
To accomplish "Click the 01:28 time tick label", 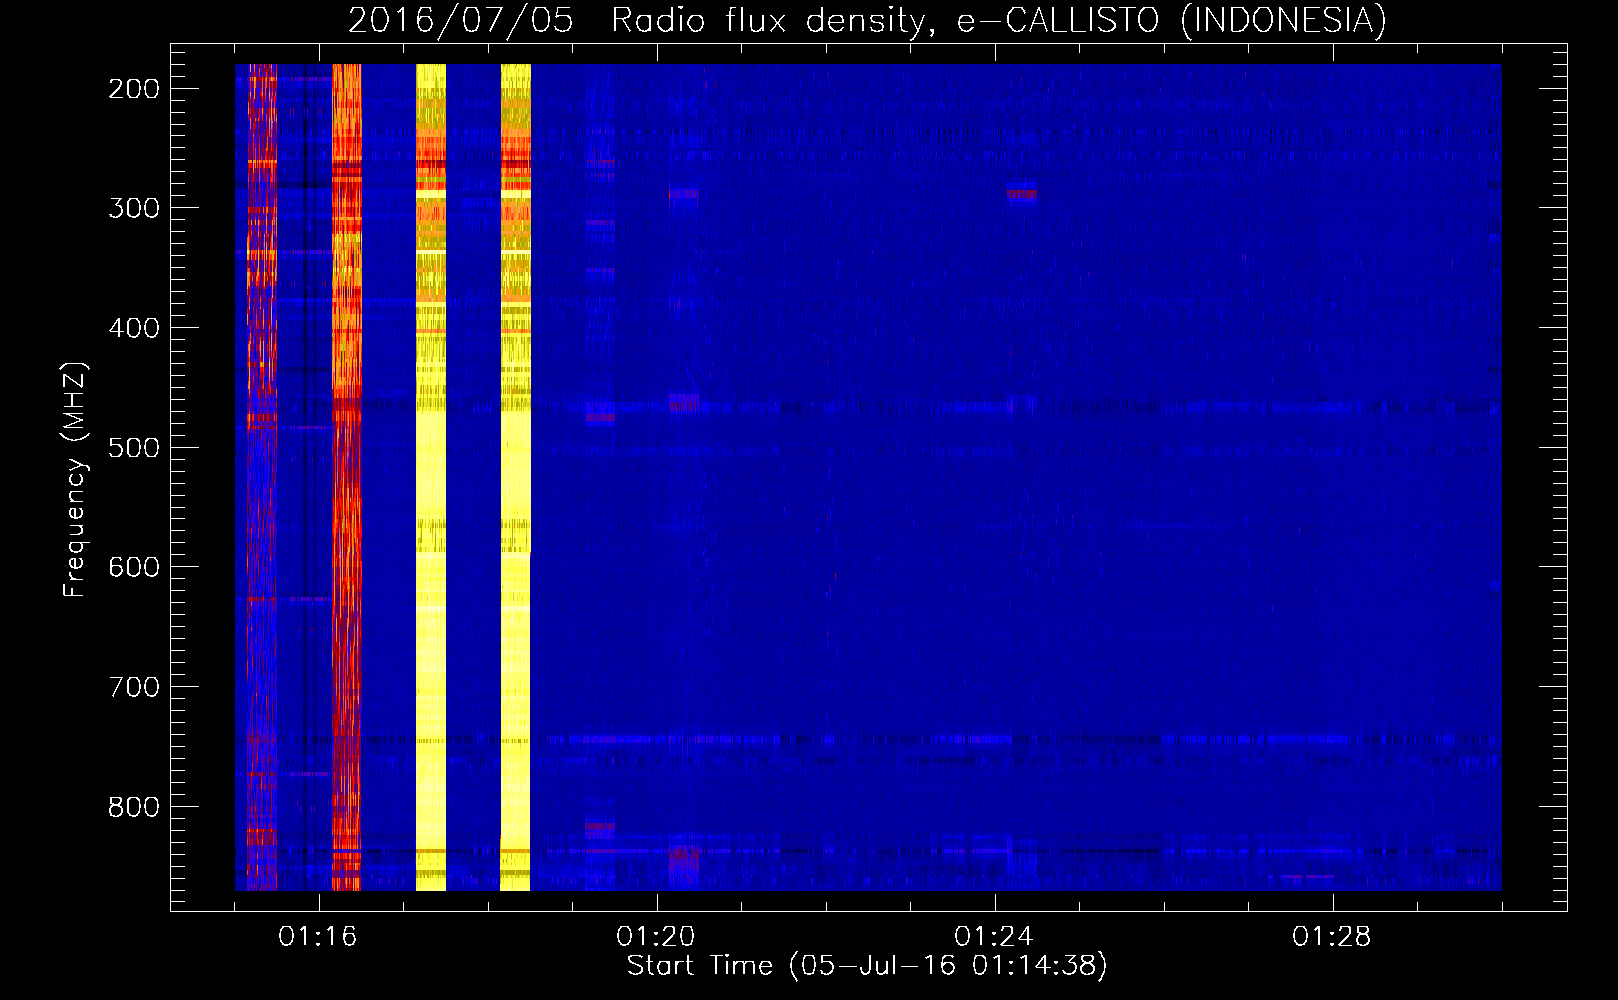I will tap(1332, 937).
